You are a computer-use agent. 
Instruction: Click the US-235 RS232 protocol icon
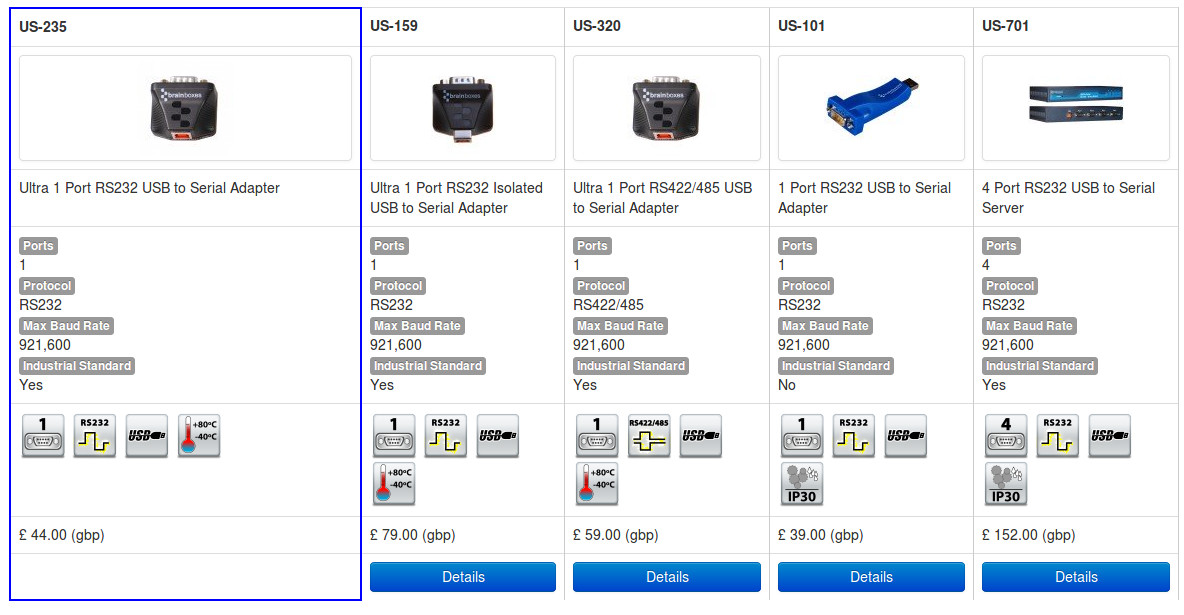pyautogui.click(x=94, y=436)
